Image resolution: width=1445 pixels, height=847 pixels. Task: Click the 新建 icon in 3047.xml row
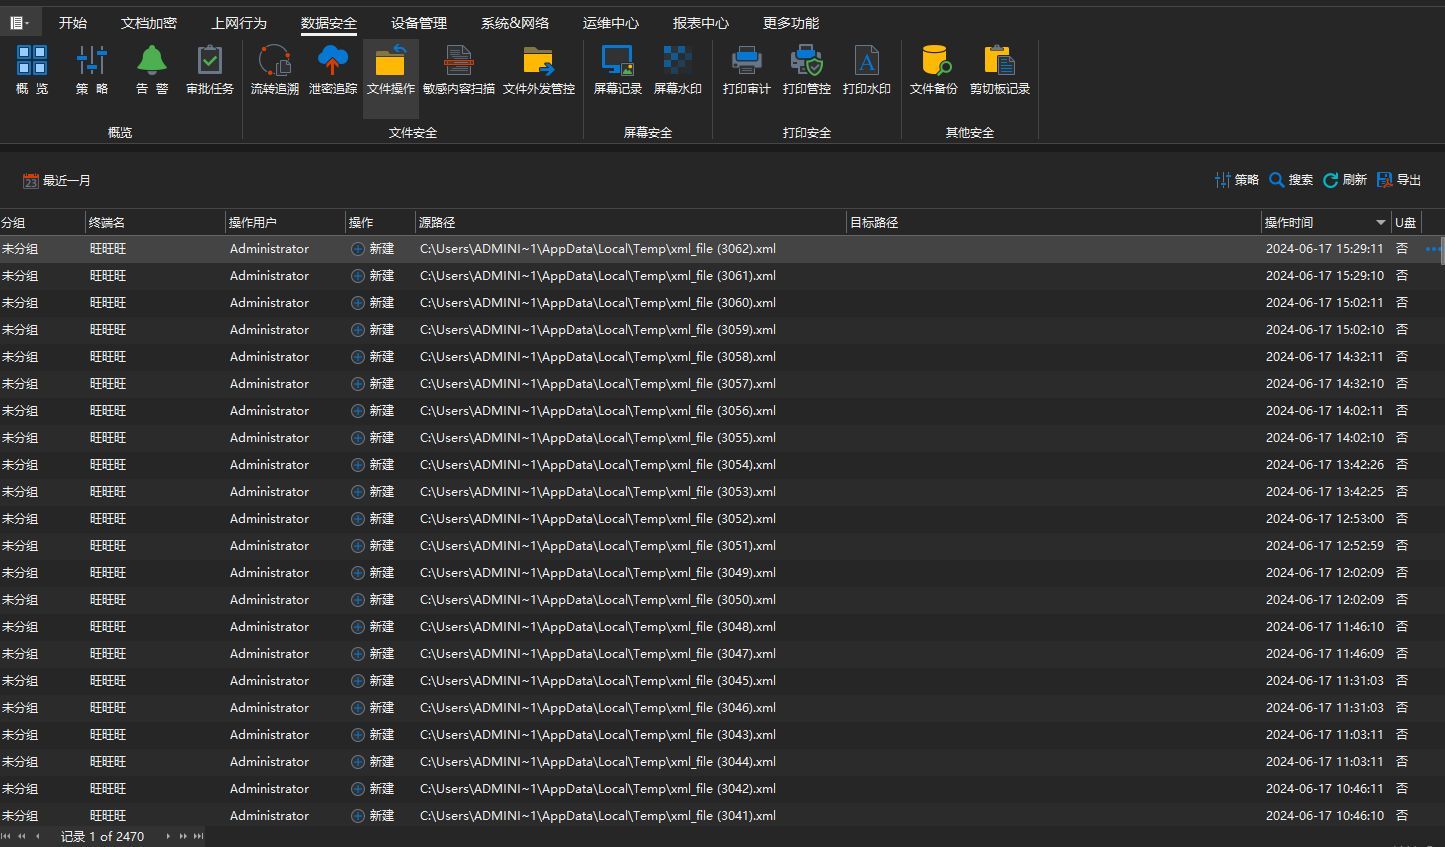pos(358,654)
